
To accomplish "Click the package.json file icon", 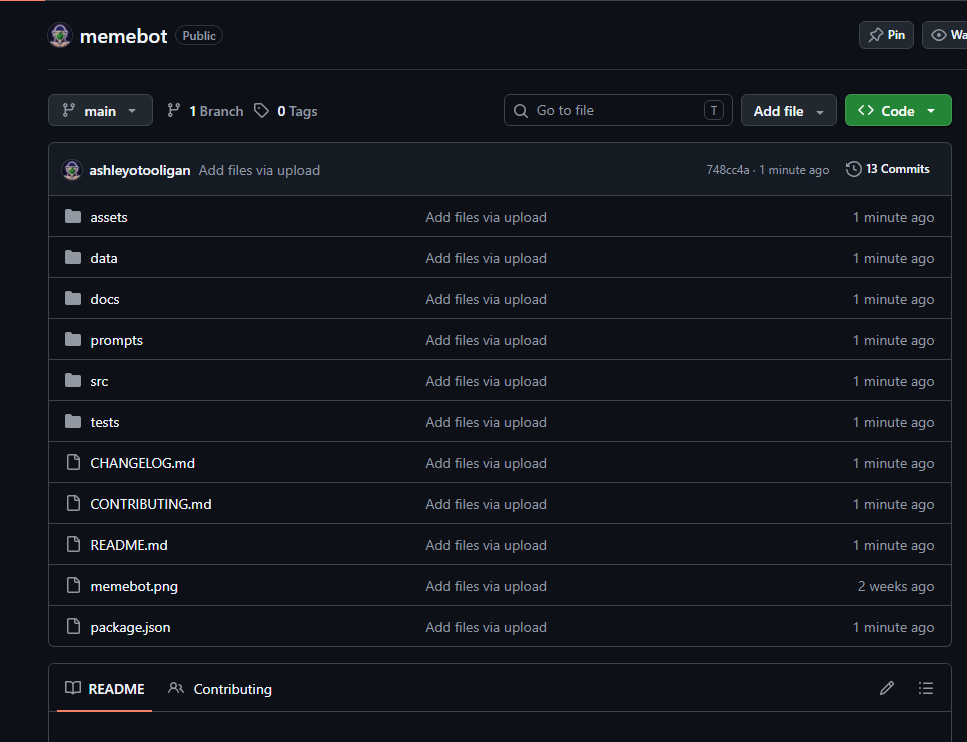I will pyautogui.click(x=73, y=626).
